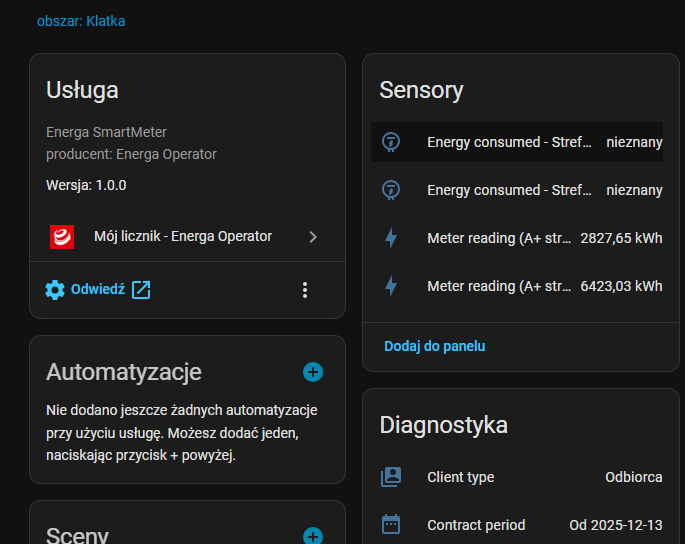The image size is (685, 544).
Task: Select Meter reading 2827,65 kWh row
Action: click(520, 238)
